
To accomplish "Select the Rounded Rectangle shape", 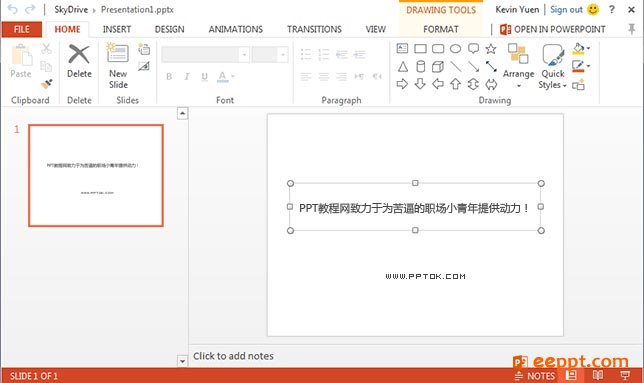I will tap(438, 49).
